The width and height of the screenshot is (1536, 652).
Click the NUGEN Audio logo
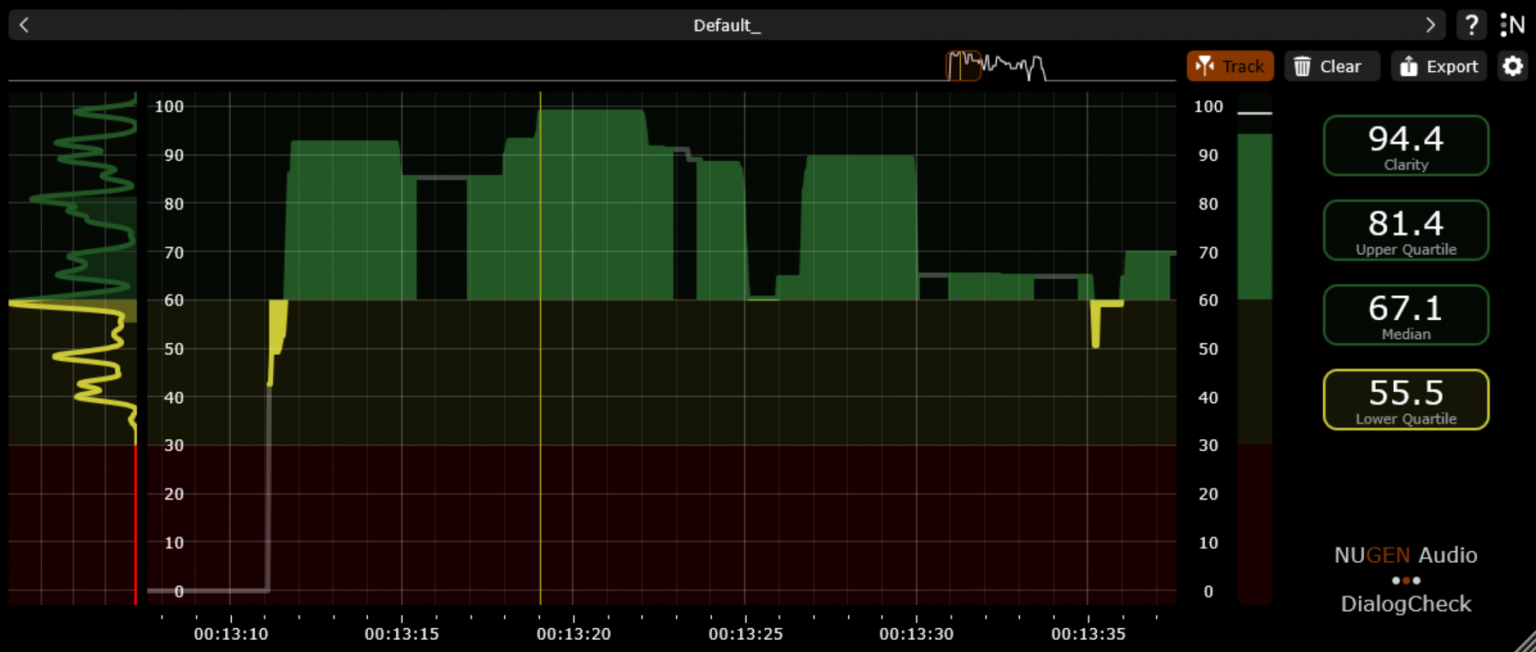pos(1405,555)
